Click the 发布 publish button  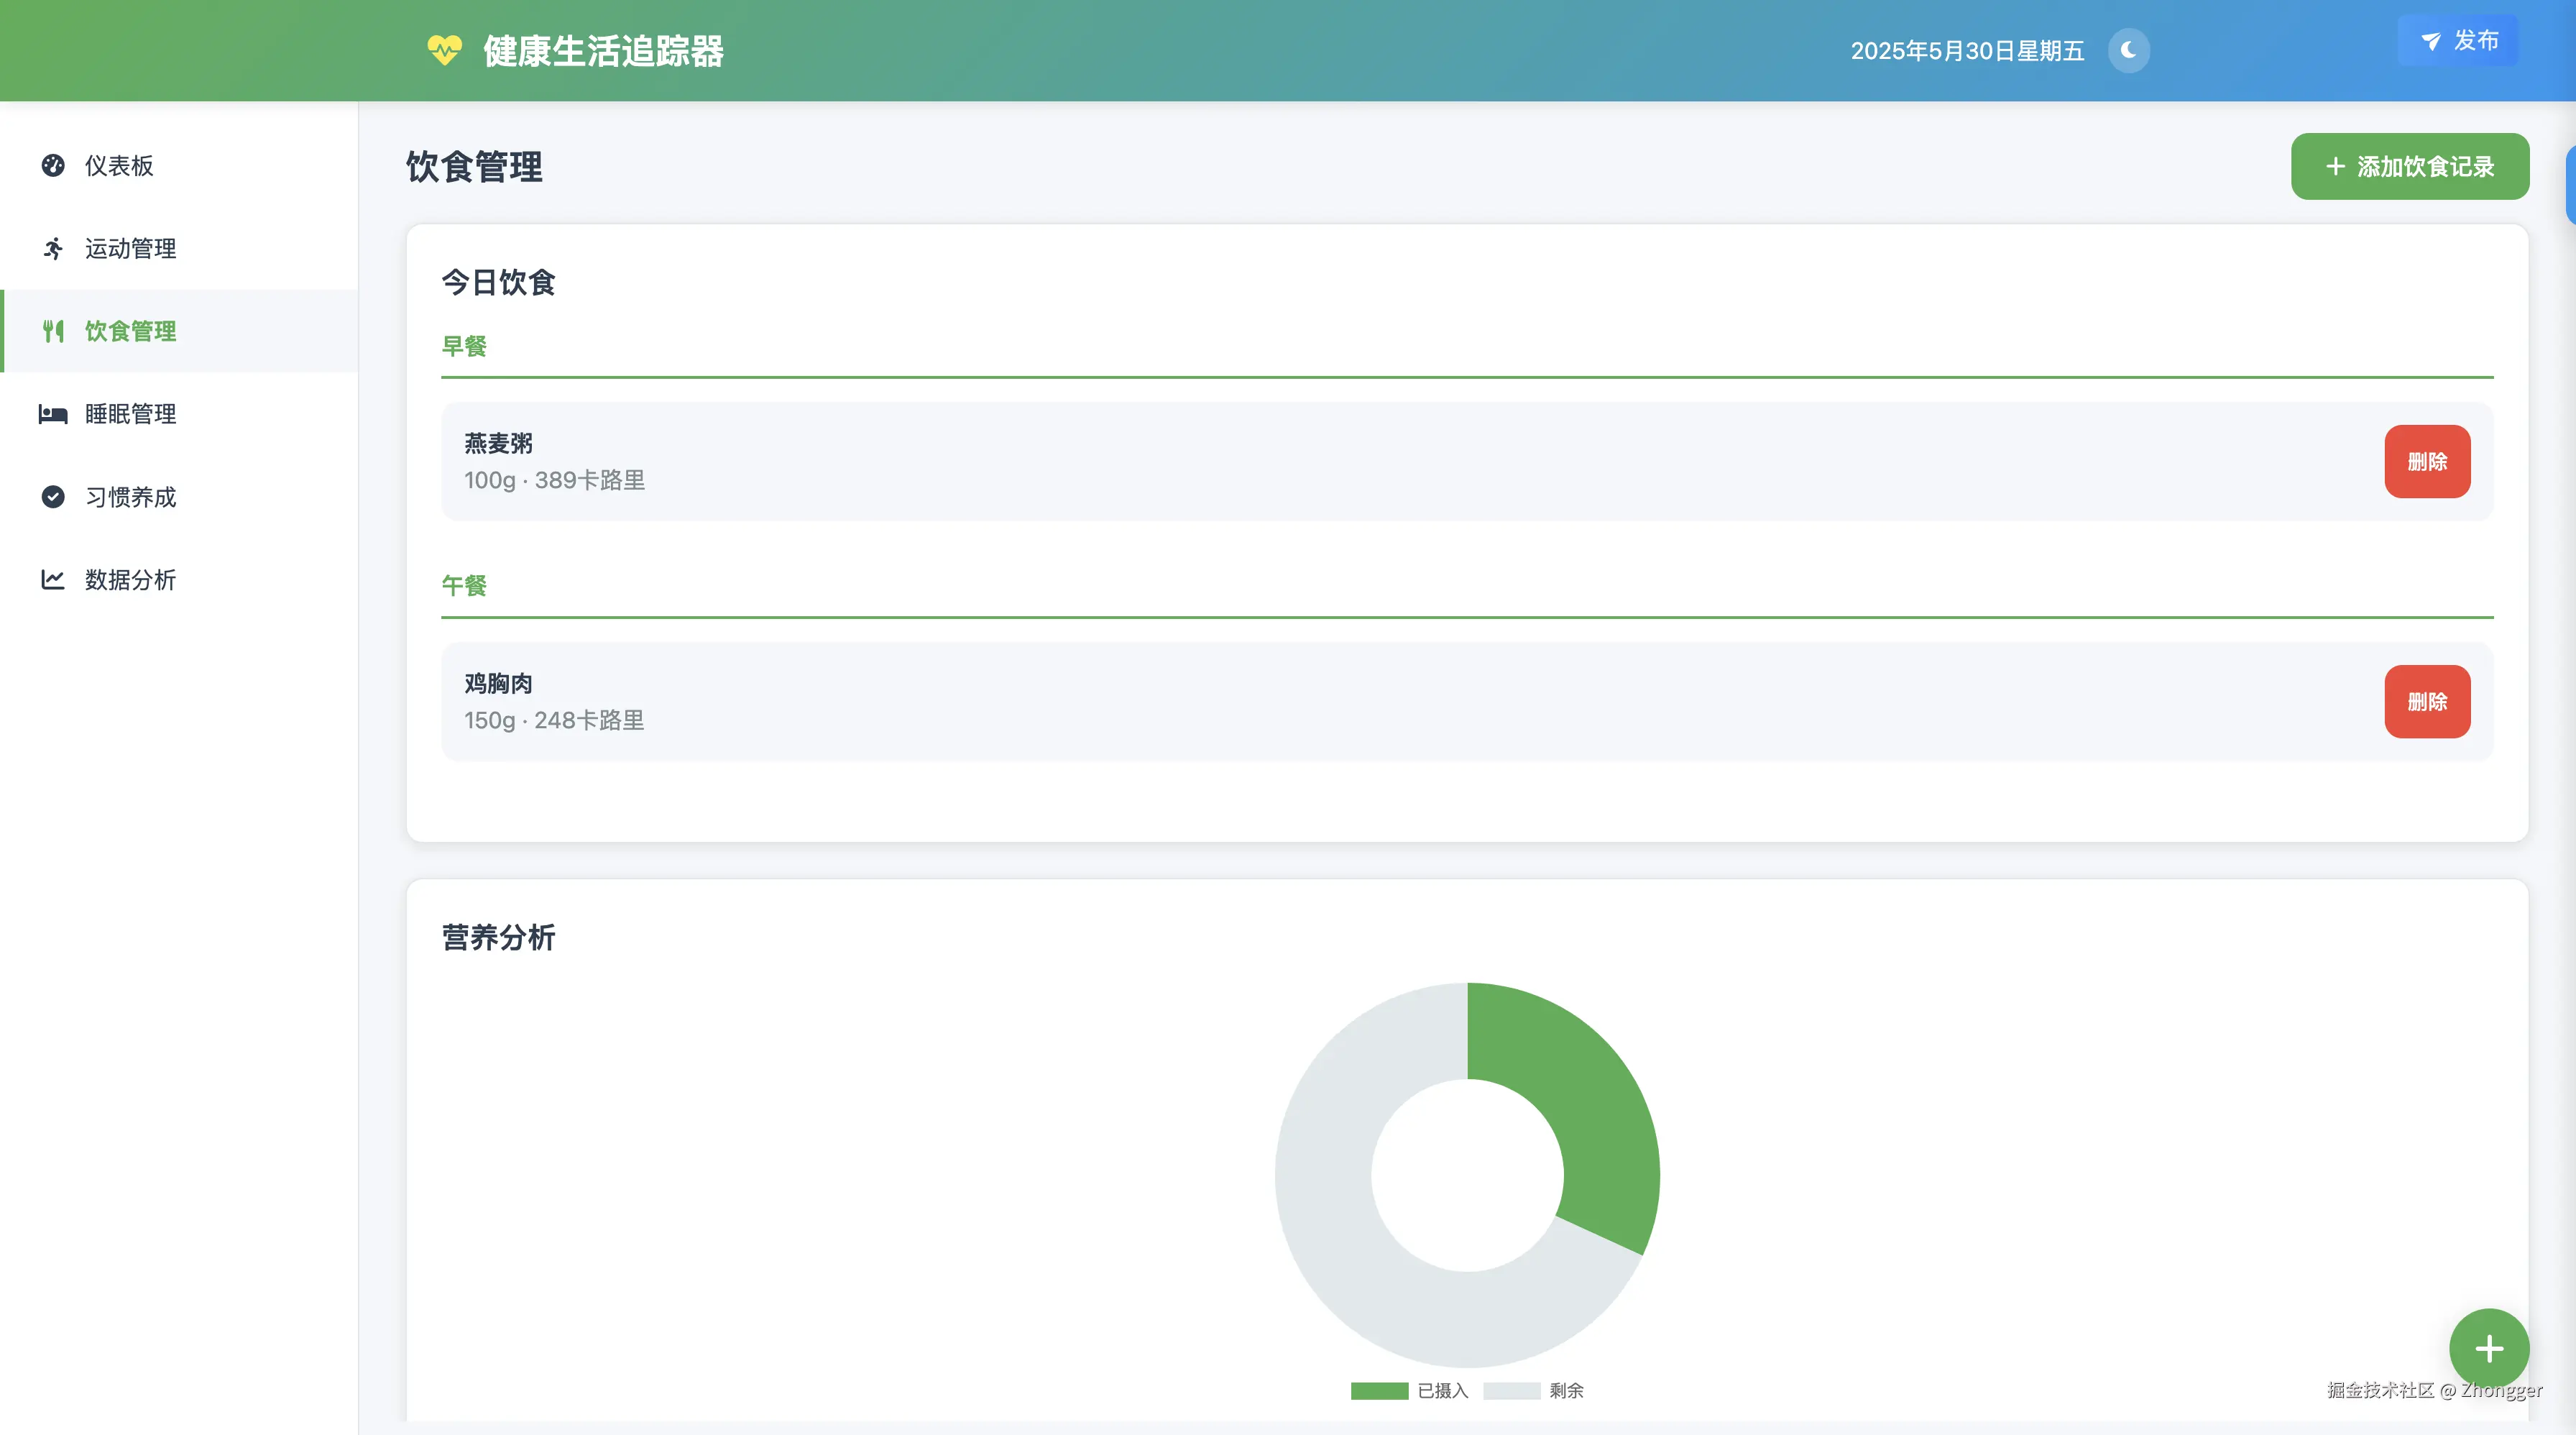pos(2458,41)
